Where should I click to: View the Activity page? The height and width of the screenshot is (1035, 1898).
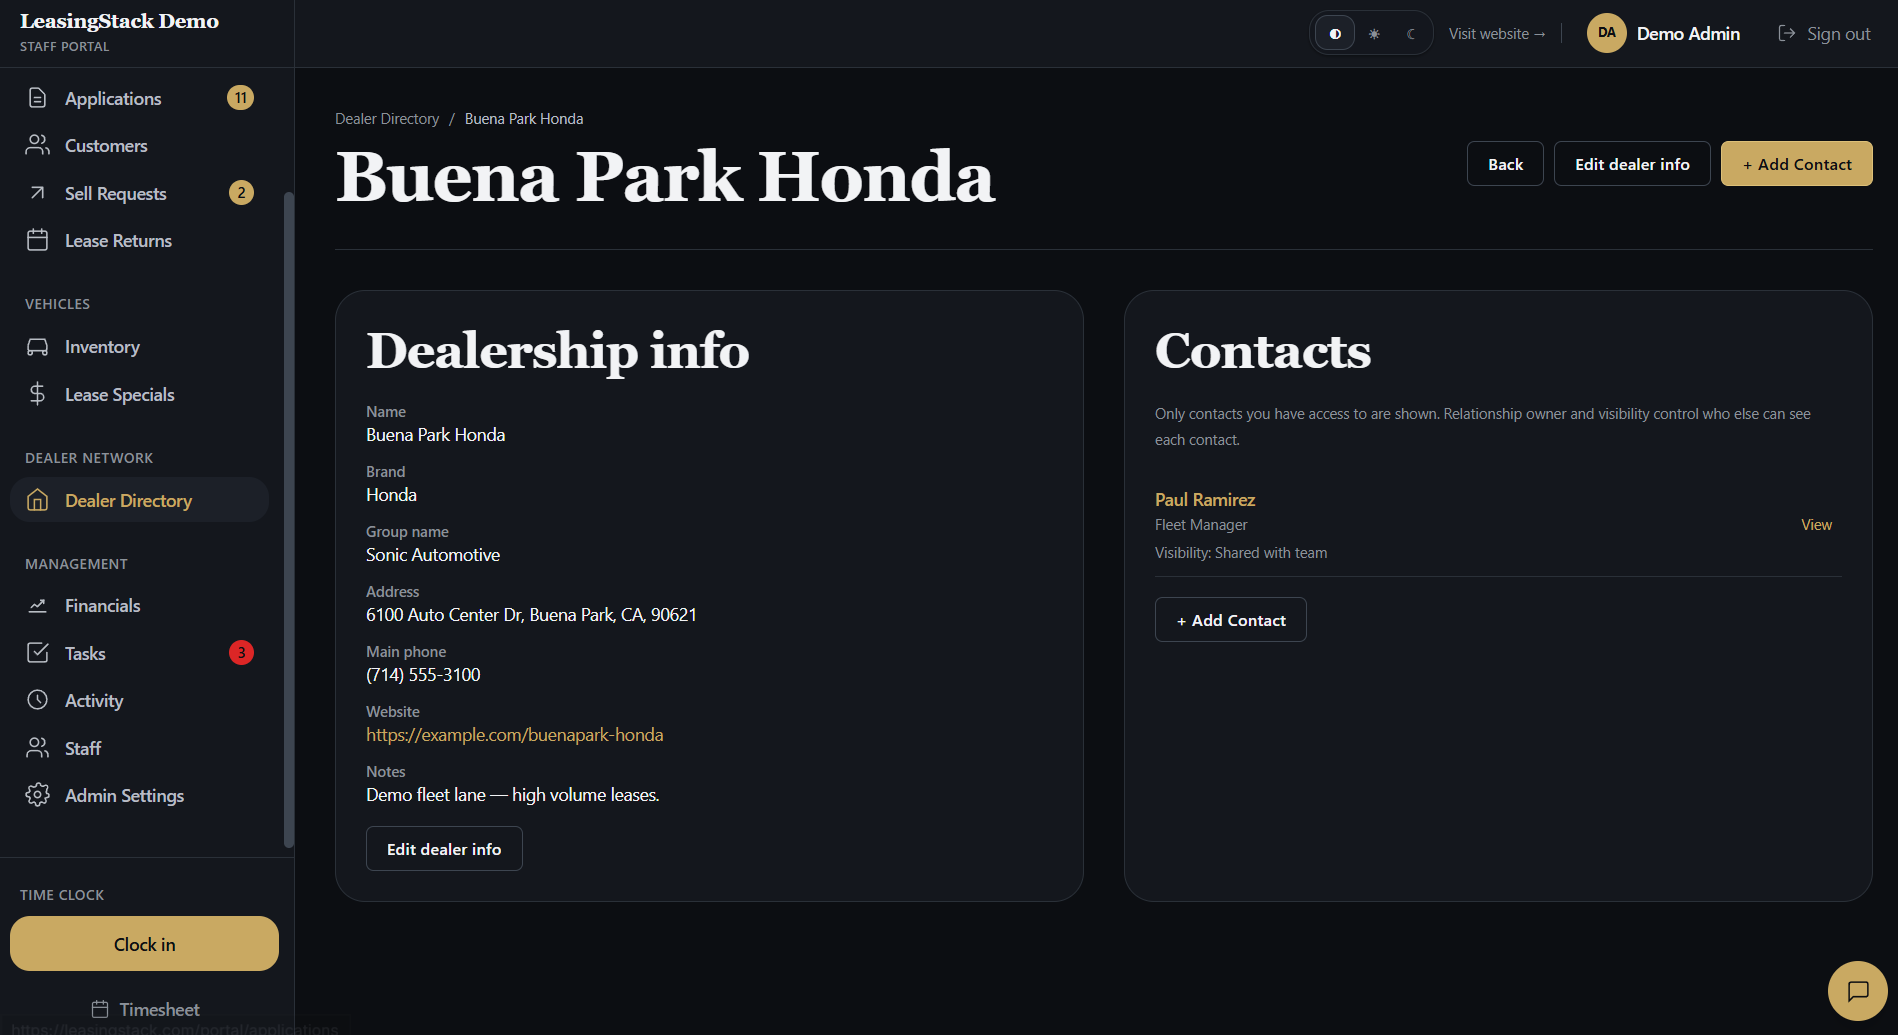coord(140,700)
